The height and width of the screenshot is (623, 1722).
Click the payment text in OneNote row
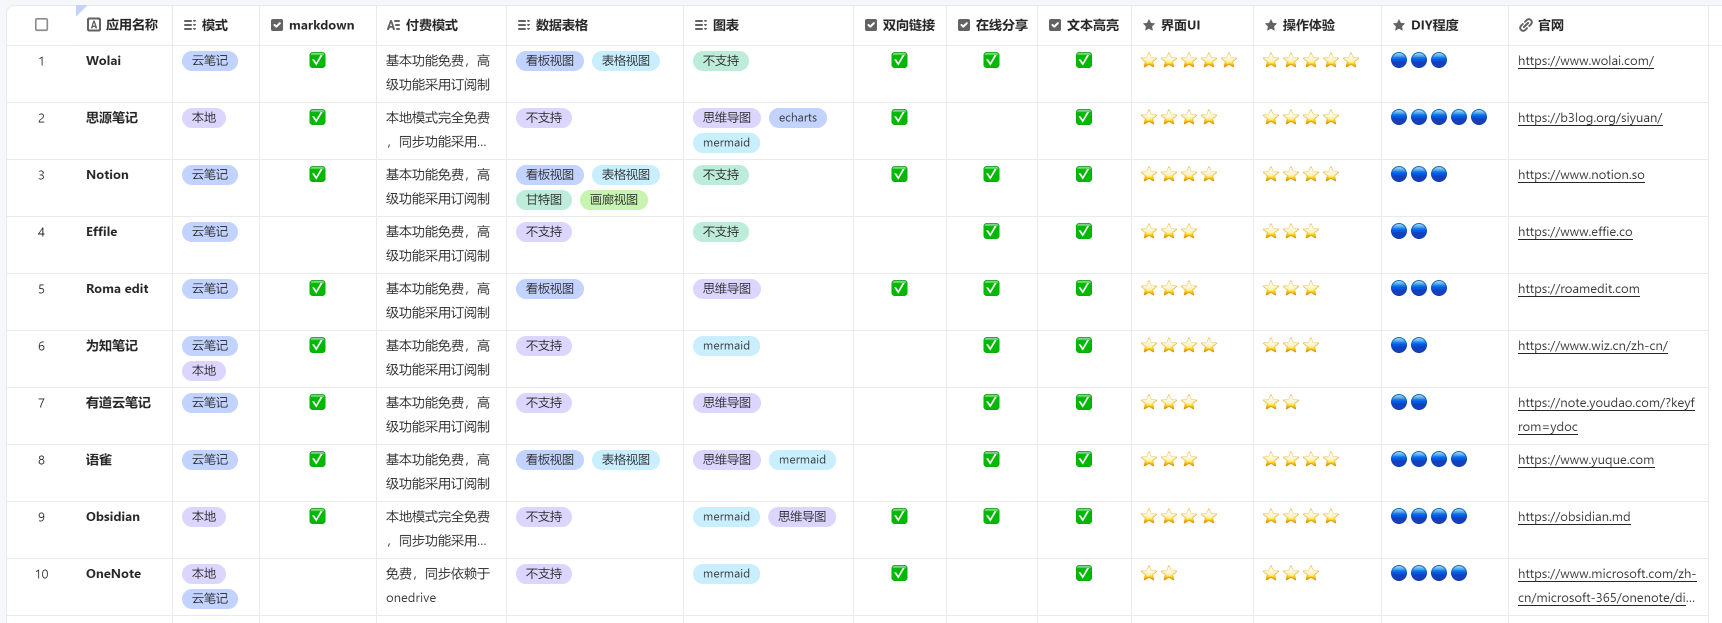tap(438, 586)
